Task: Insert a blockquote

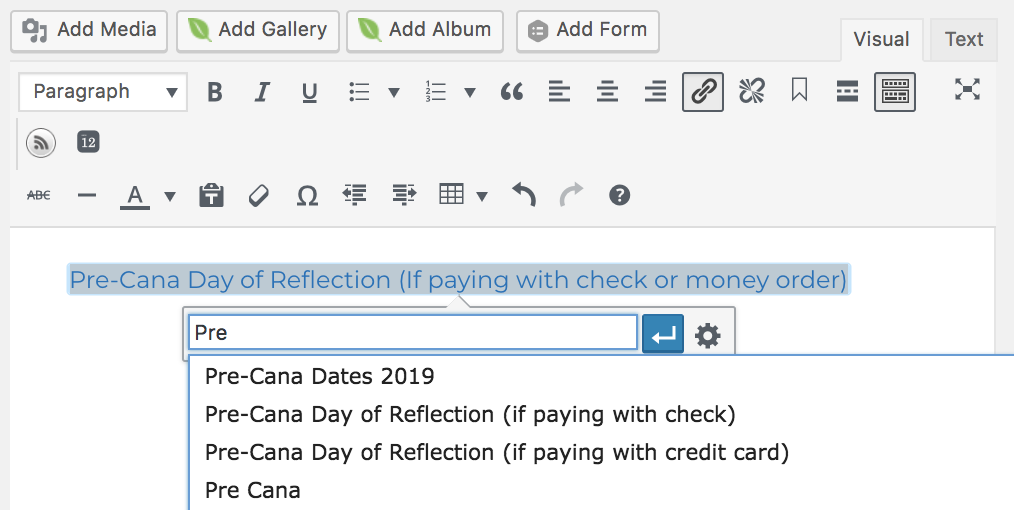Action: (x=512, y=92)
